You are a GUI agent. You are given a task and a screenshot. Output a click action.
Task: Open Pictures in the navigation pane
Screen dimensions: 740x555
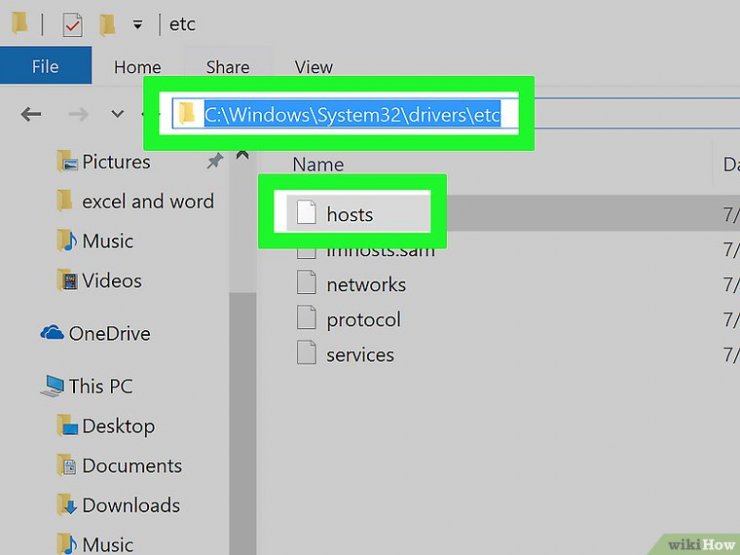pos(116,162)
